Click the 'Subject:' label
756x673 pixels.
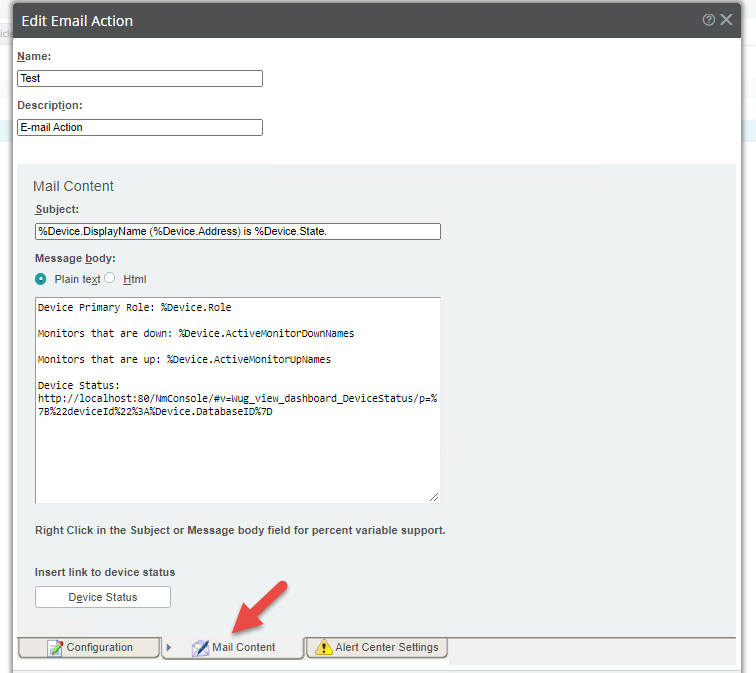pos(57,209)
